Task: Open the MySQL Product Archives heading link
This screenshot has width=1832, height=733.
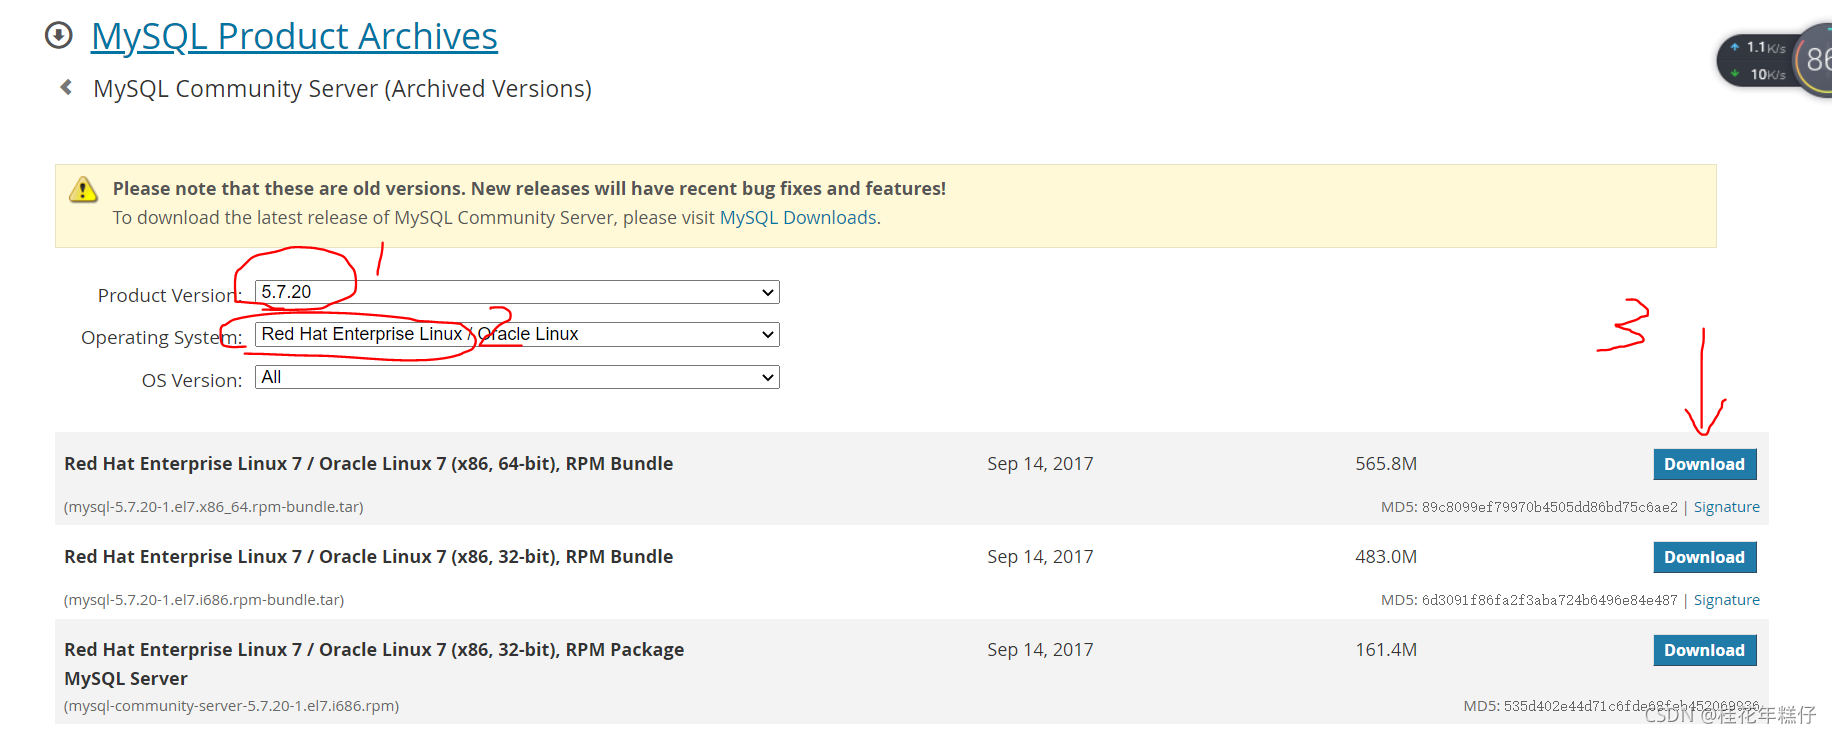Action: (294, 37)
